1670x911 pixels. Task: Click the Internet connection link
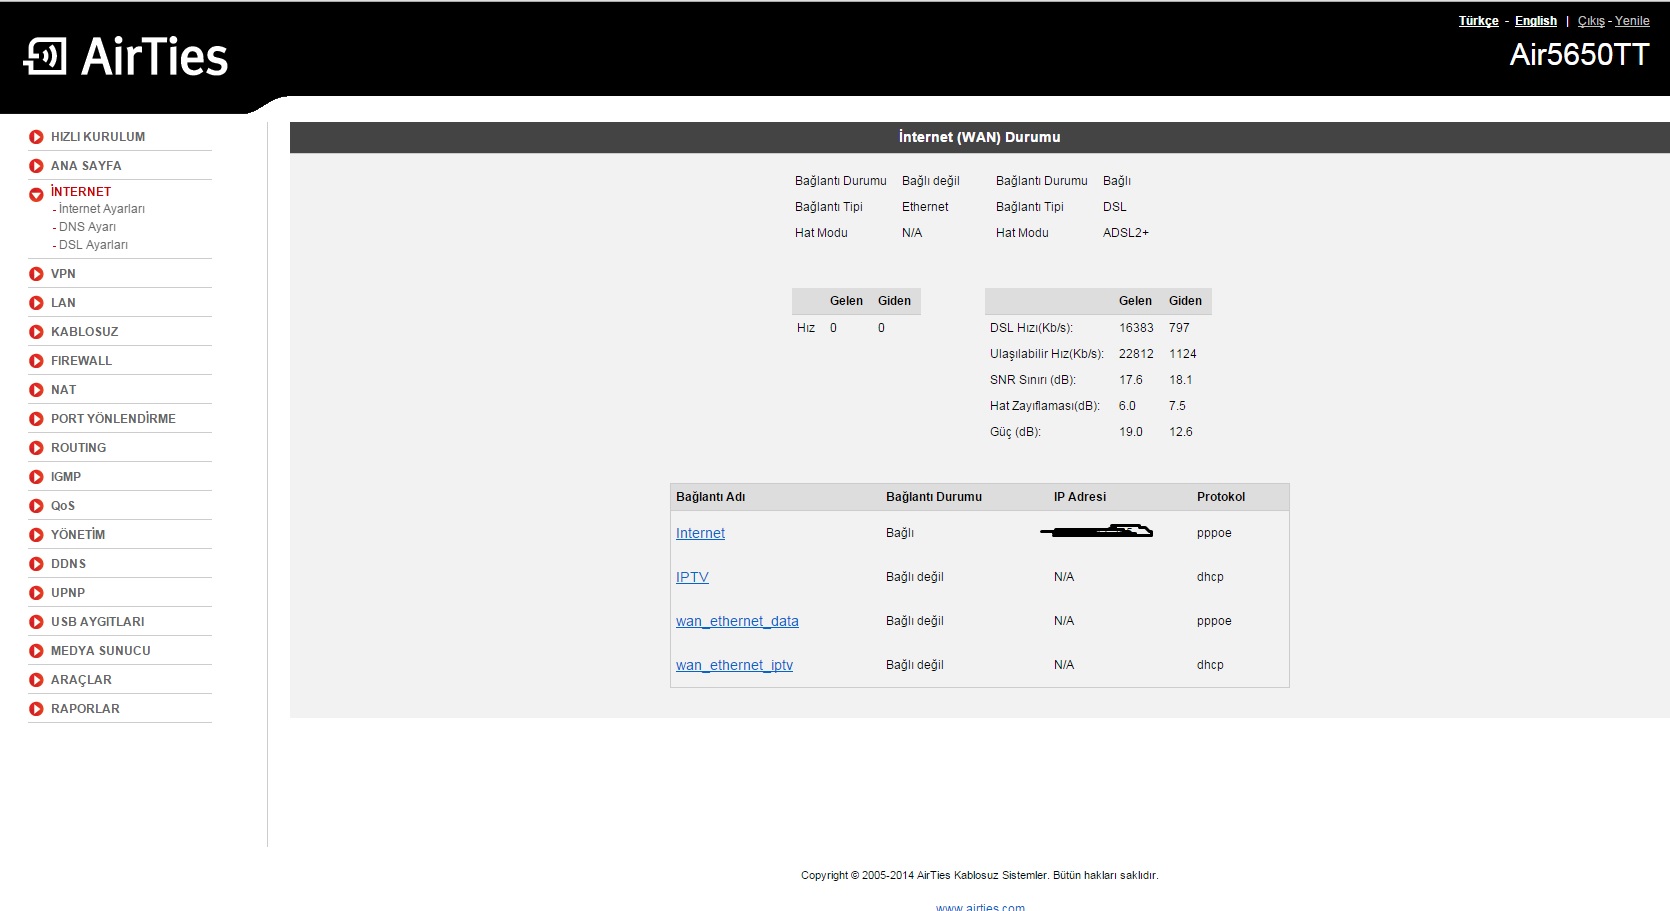700,533
